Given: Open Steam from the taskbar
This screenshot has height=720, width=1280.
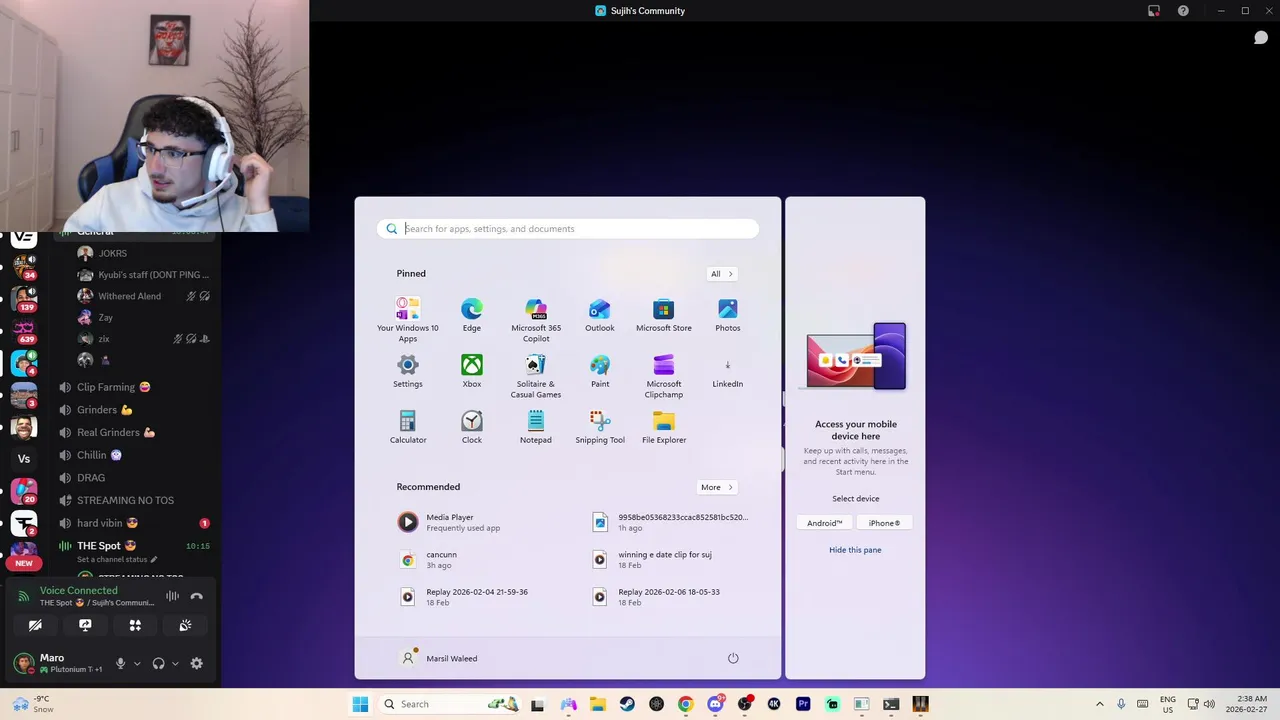Looking at the screenshot, I should click(x=627, y=704).
